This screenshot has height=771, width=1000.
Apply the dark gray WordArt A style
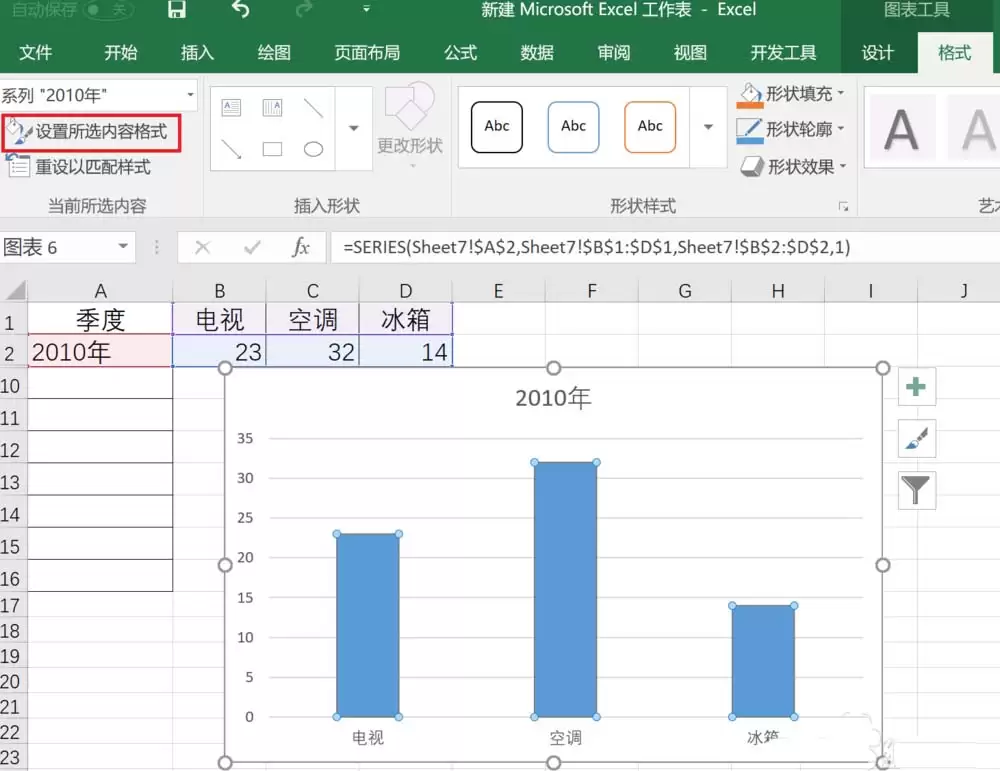901,129
